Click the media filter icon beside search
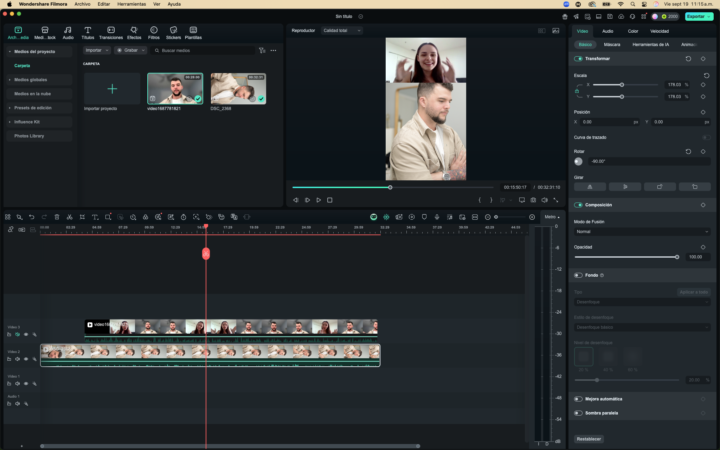720x450 pixels. (x=262, y=51)
